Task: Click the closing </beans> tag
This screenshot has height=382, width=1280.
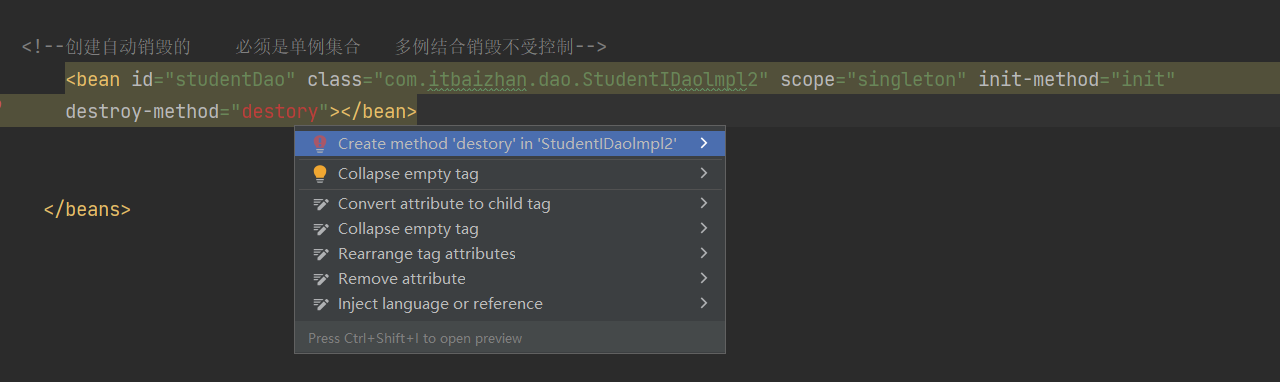Action: [x=87, y=210]
